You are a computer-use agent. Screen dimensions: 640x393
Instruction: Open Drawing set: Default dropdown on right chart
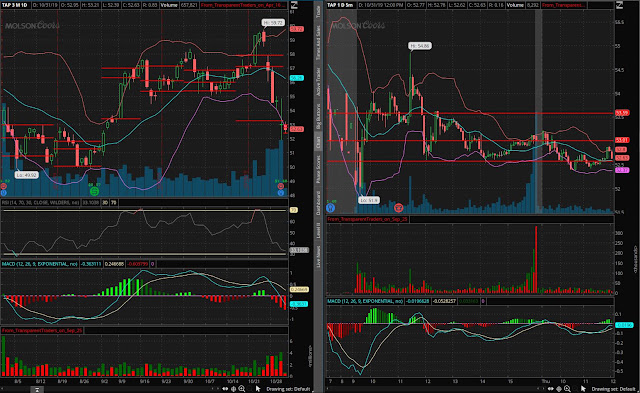click(613, 389)
